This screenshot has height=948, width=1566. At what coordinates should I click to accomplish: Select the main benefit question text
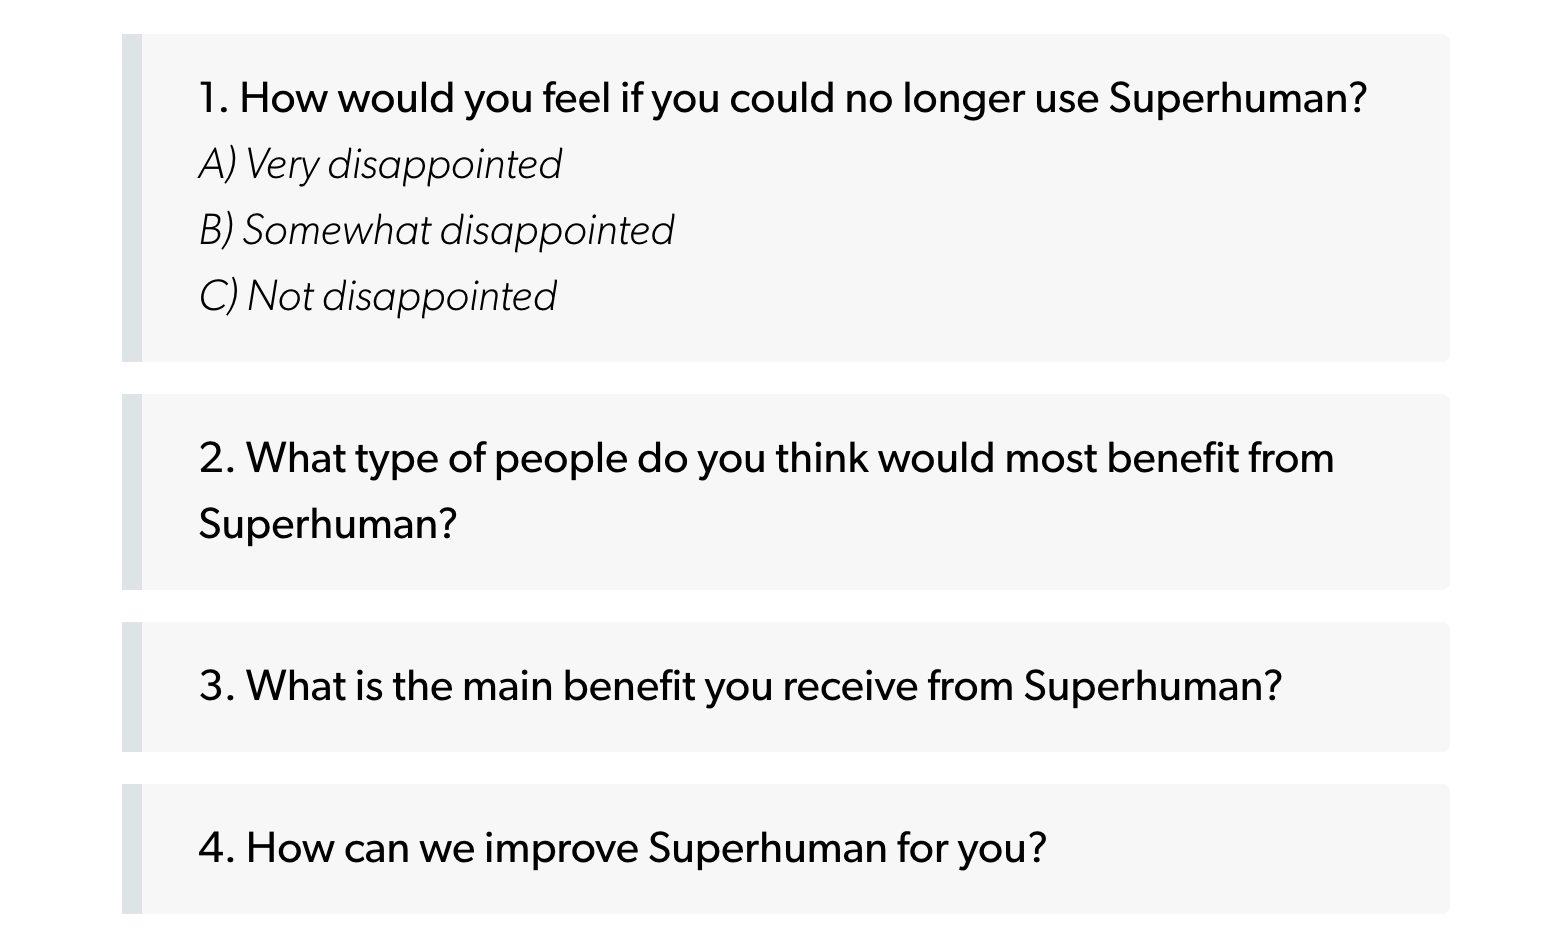[x=740, y=686]
